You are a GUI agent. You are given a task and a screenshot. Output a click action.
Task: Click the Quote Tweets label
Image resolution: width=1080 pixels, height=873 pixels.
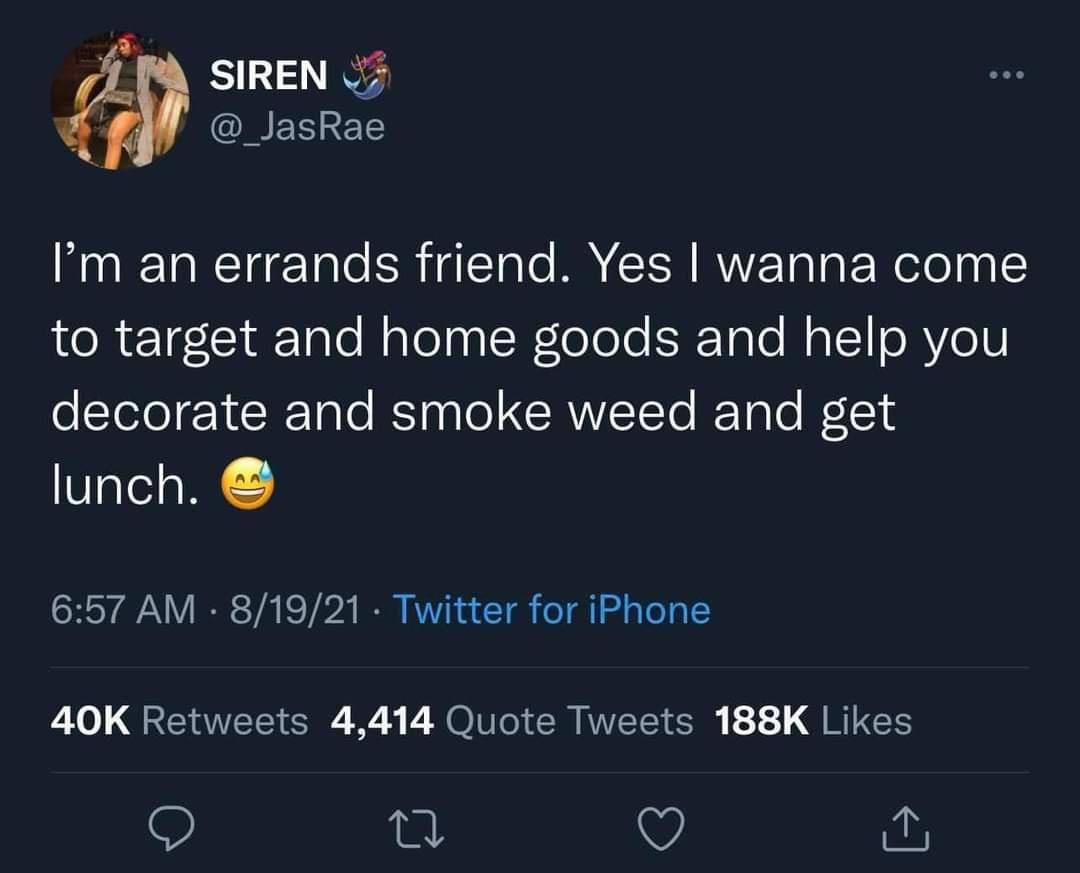[x=570, y=721]
